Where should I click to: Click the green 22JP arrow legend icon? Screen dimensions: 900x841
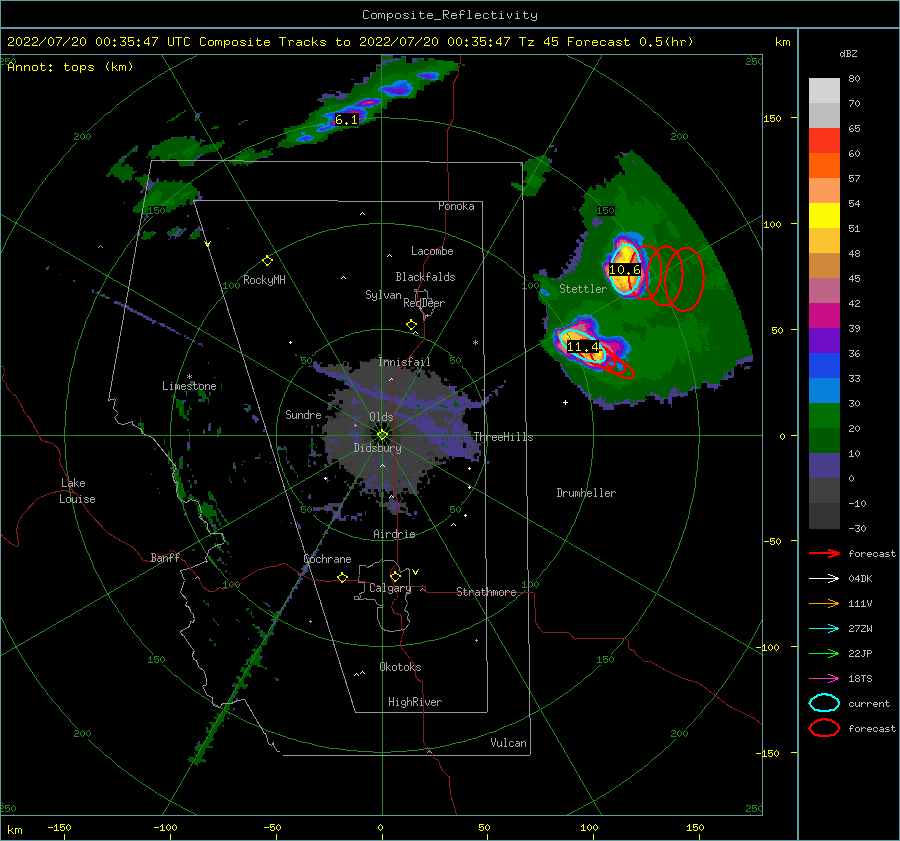click(824, 653)
